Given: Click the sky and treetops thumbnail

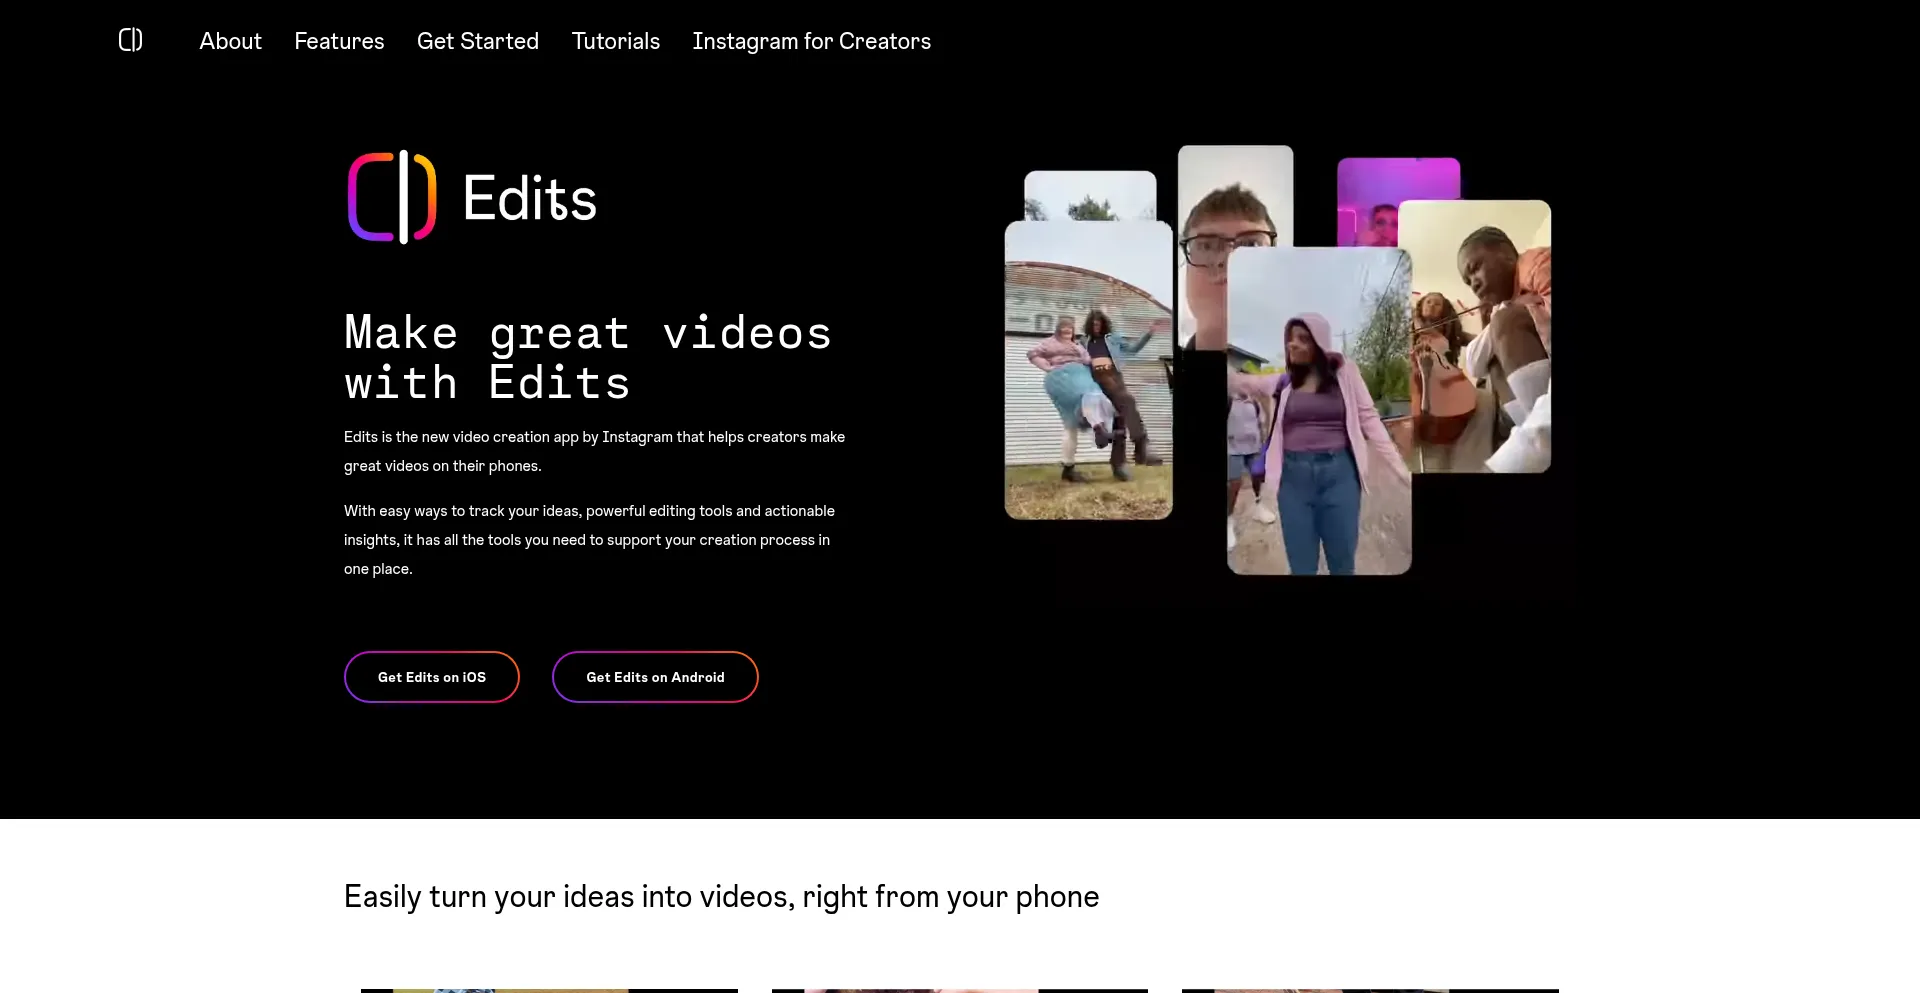Looking at the screenshot, I should pos(1090,195).
